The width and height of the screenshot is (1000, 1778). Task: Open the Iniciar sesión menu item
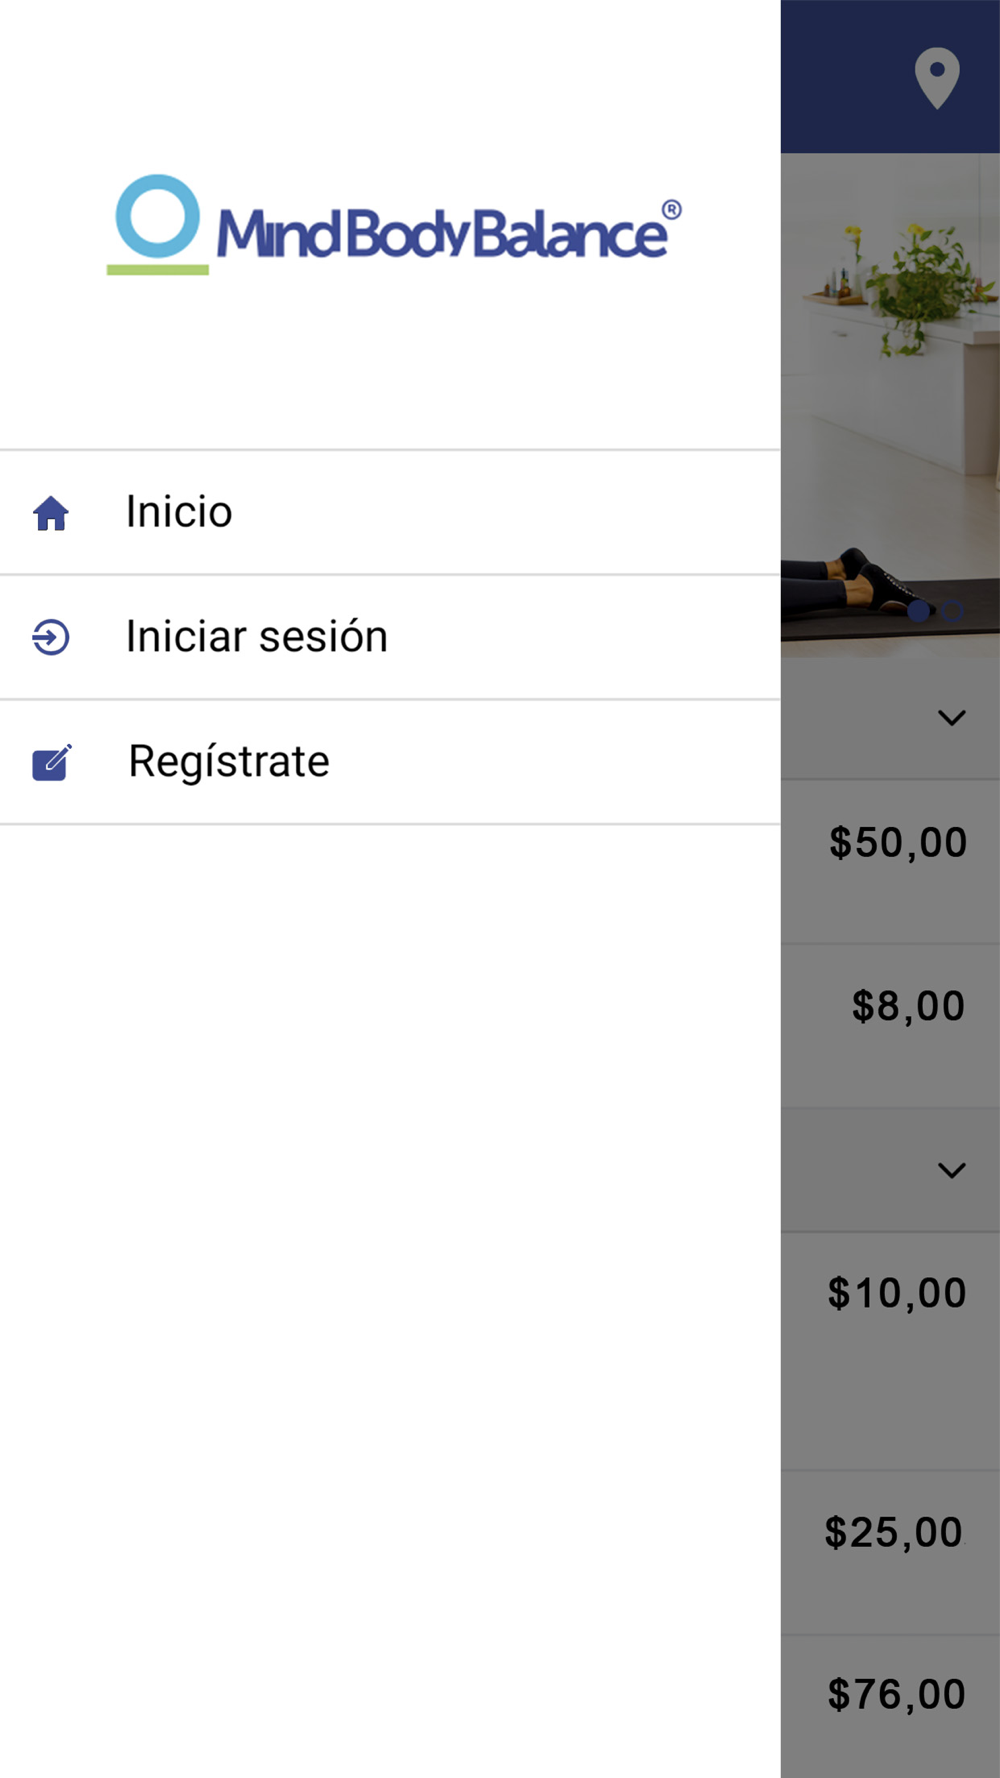click(390, 637)
